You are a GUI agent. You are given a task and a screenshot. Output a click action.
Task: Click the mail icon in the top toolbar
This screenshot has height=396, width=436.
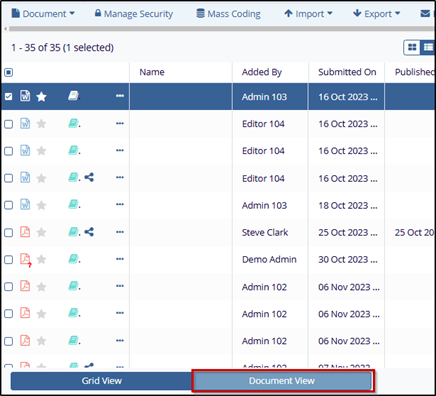tap(425, 14)
